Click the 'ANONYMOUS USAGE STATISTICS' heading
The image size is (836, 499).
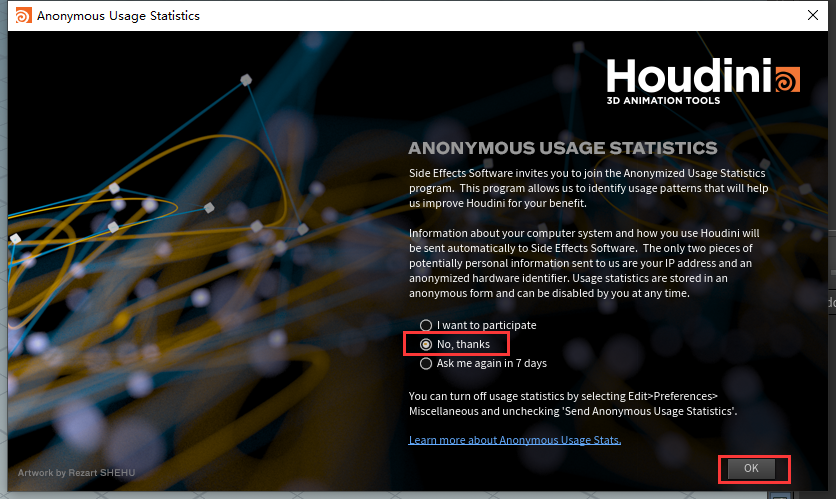click(562, 148)
